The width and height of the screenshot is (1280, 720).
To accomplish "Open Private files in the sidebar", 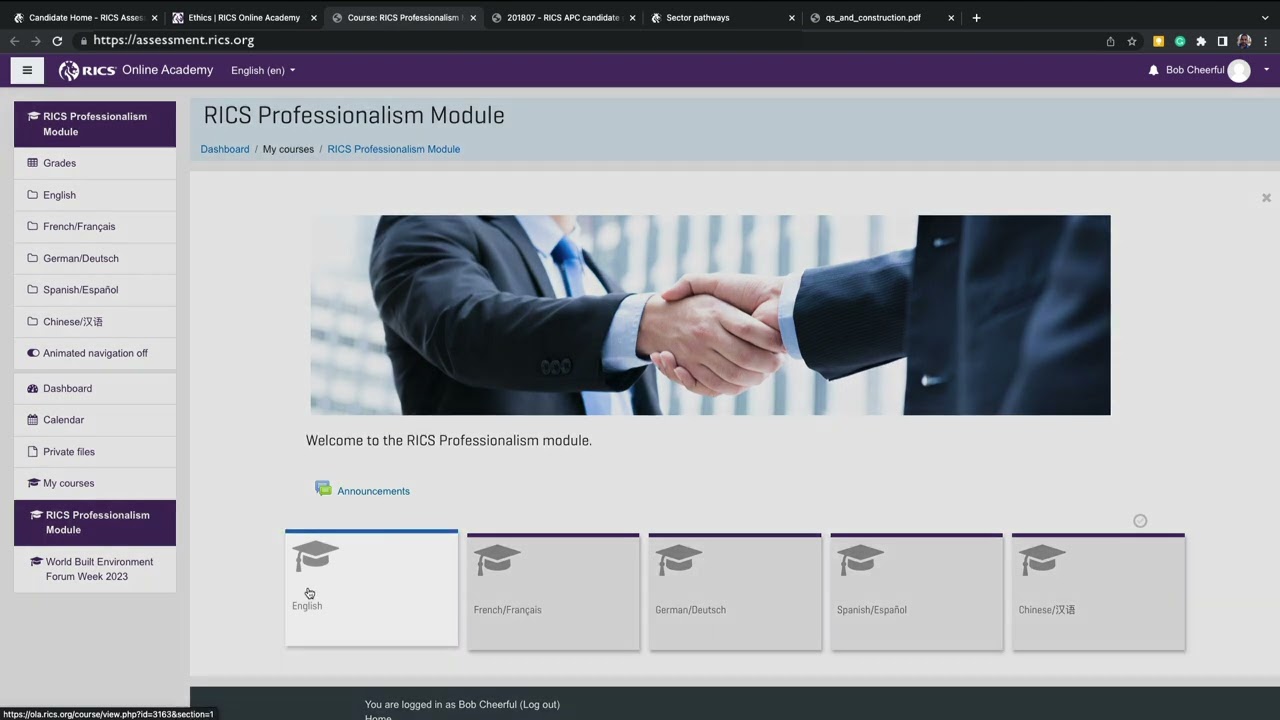I will click(95, 452).
